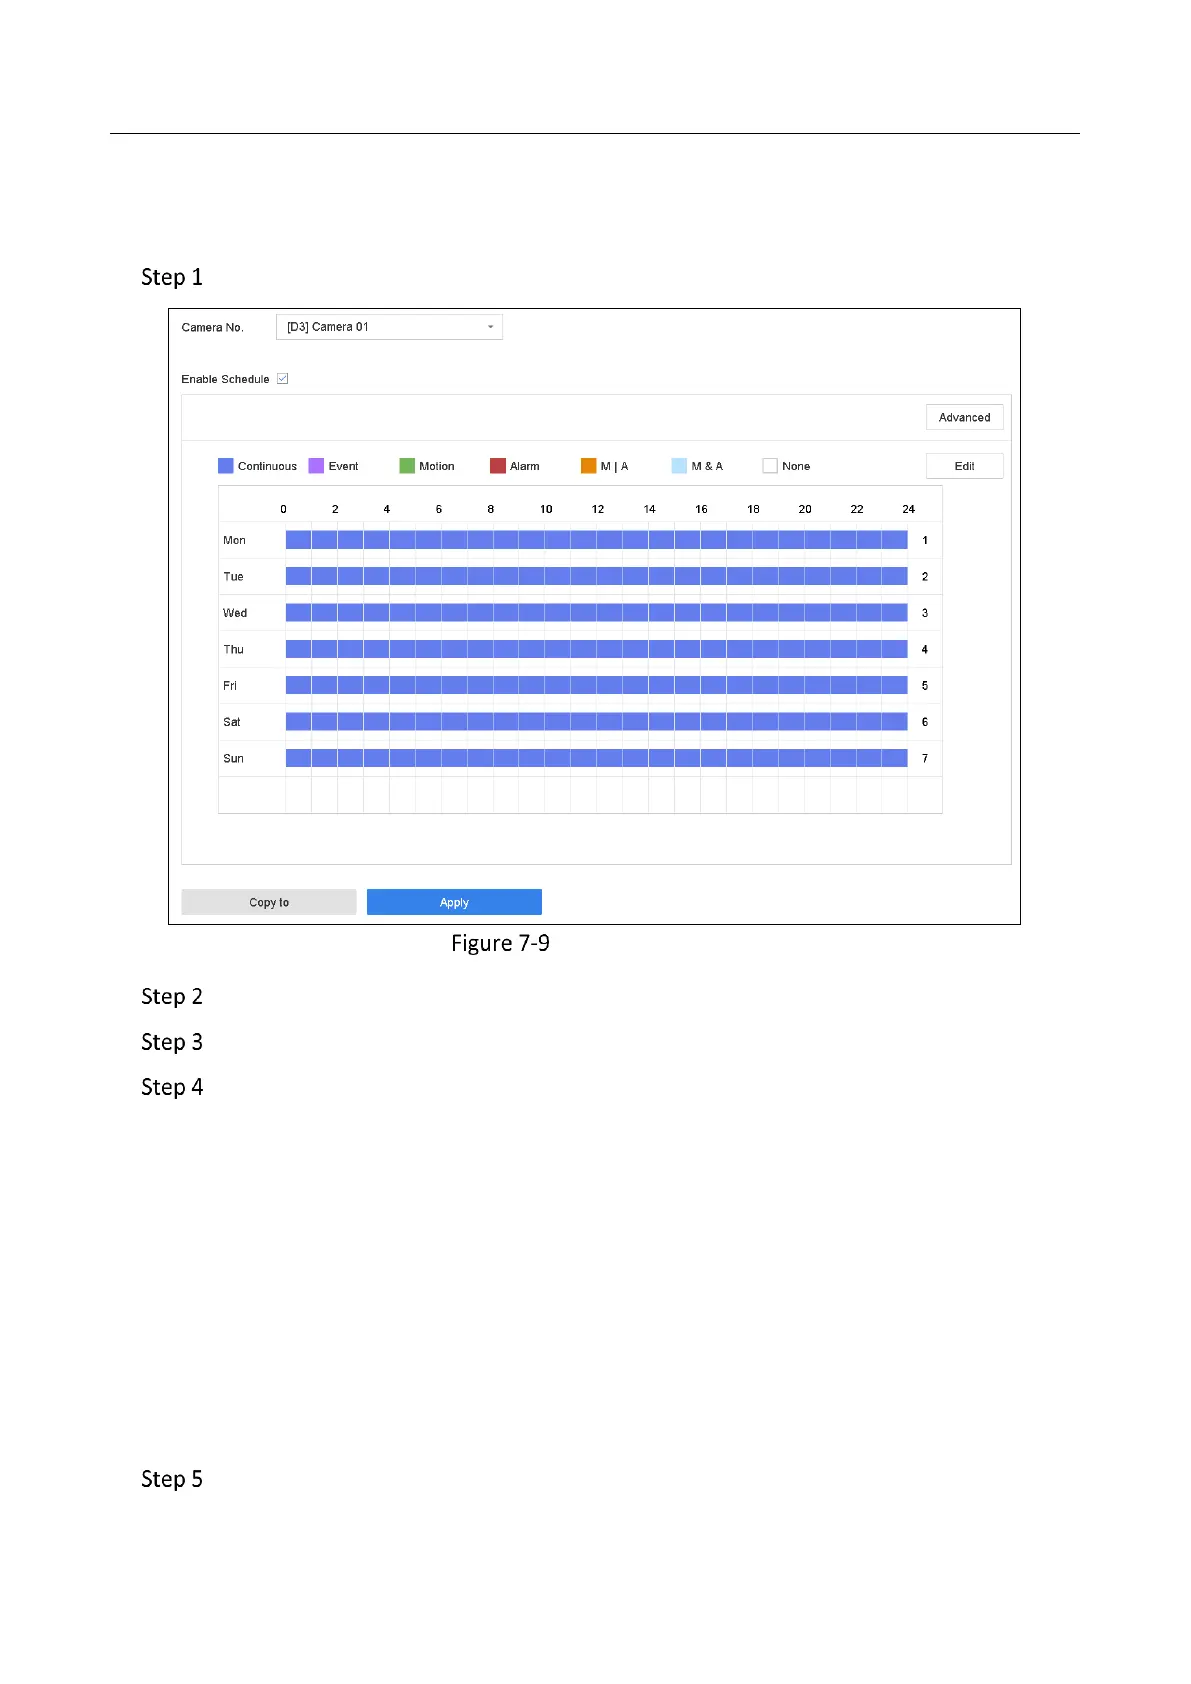The height and width of the screenshot is (1684, 1191).
Task: Click the Mon schedule timeline bar
Action: click(597, 540)
